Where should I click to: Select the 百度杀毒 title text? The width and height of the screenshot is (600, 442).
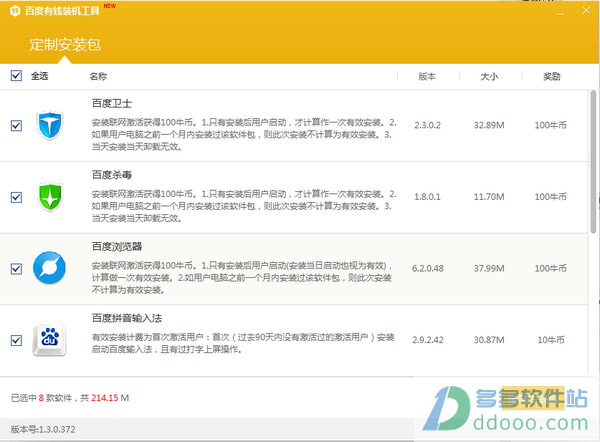click(x=112, y=175)
